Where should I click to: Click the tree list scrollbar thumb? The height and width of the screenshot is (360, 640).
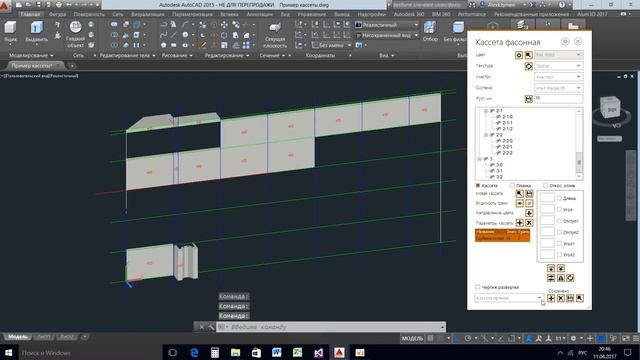[579, 162]
